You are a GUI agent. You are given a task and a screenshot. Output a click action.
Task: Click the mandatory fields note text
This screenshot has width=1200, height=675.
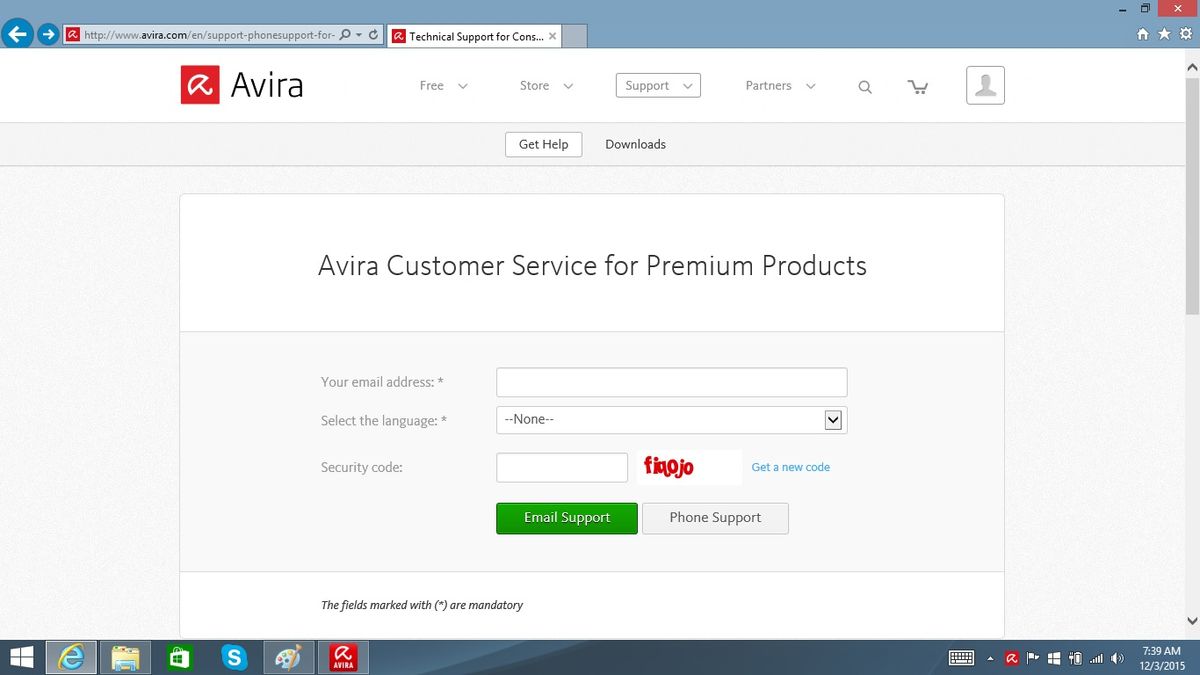[422, 605]
